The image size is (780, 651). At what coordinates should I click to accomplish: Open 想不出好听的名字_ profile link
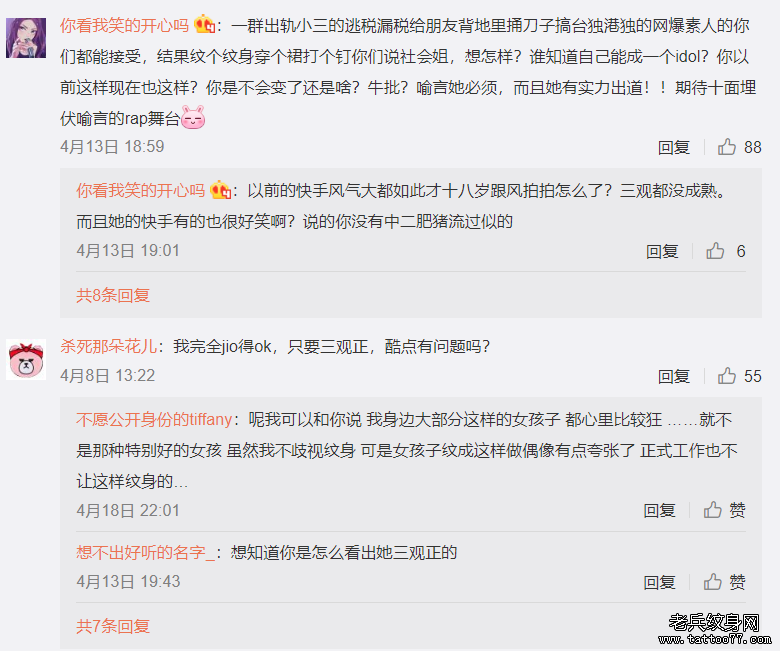click(146, 553)
